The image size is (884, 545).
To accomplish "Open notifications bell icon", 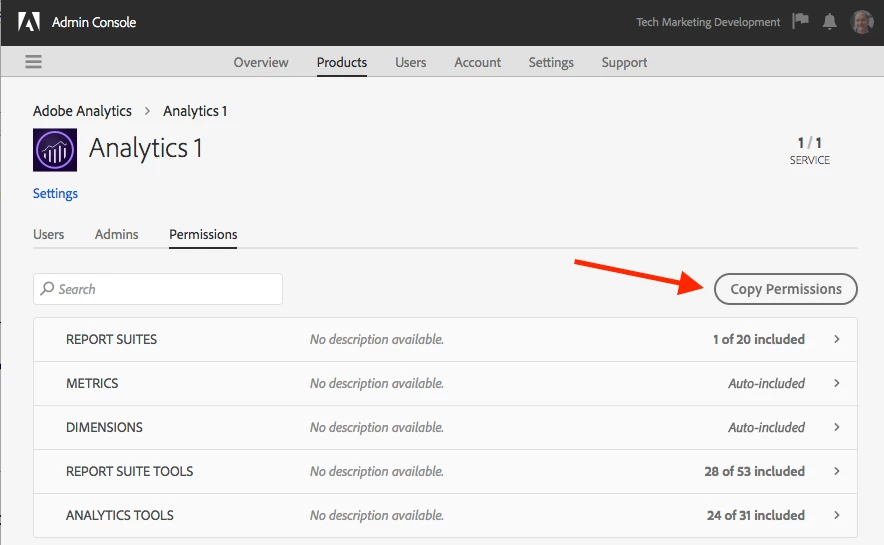I will click(x=829, y=21).
